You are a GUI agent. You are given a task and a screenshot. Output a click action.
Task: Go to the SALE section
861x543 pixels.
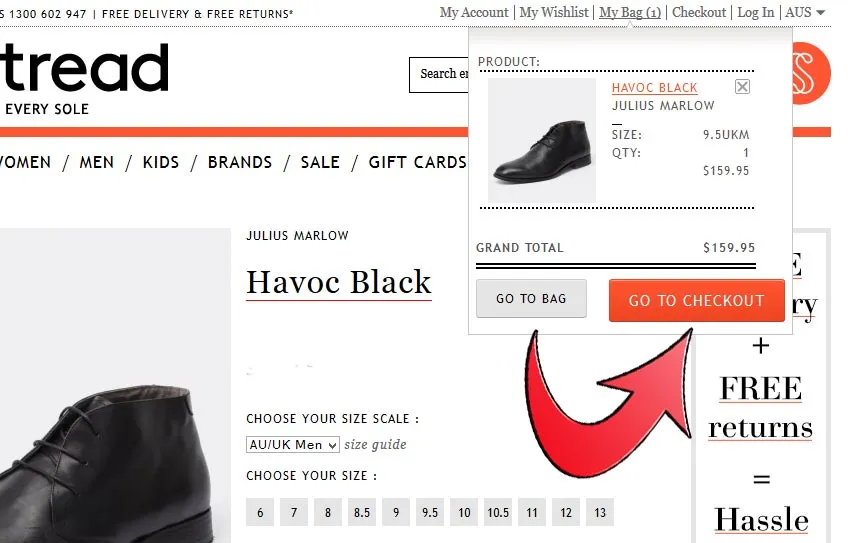pyautogui.click(x=320, y=163)
